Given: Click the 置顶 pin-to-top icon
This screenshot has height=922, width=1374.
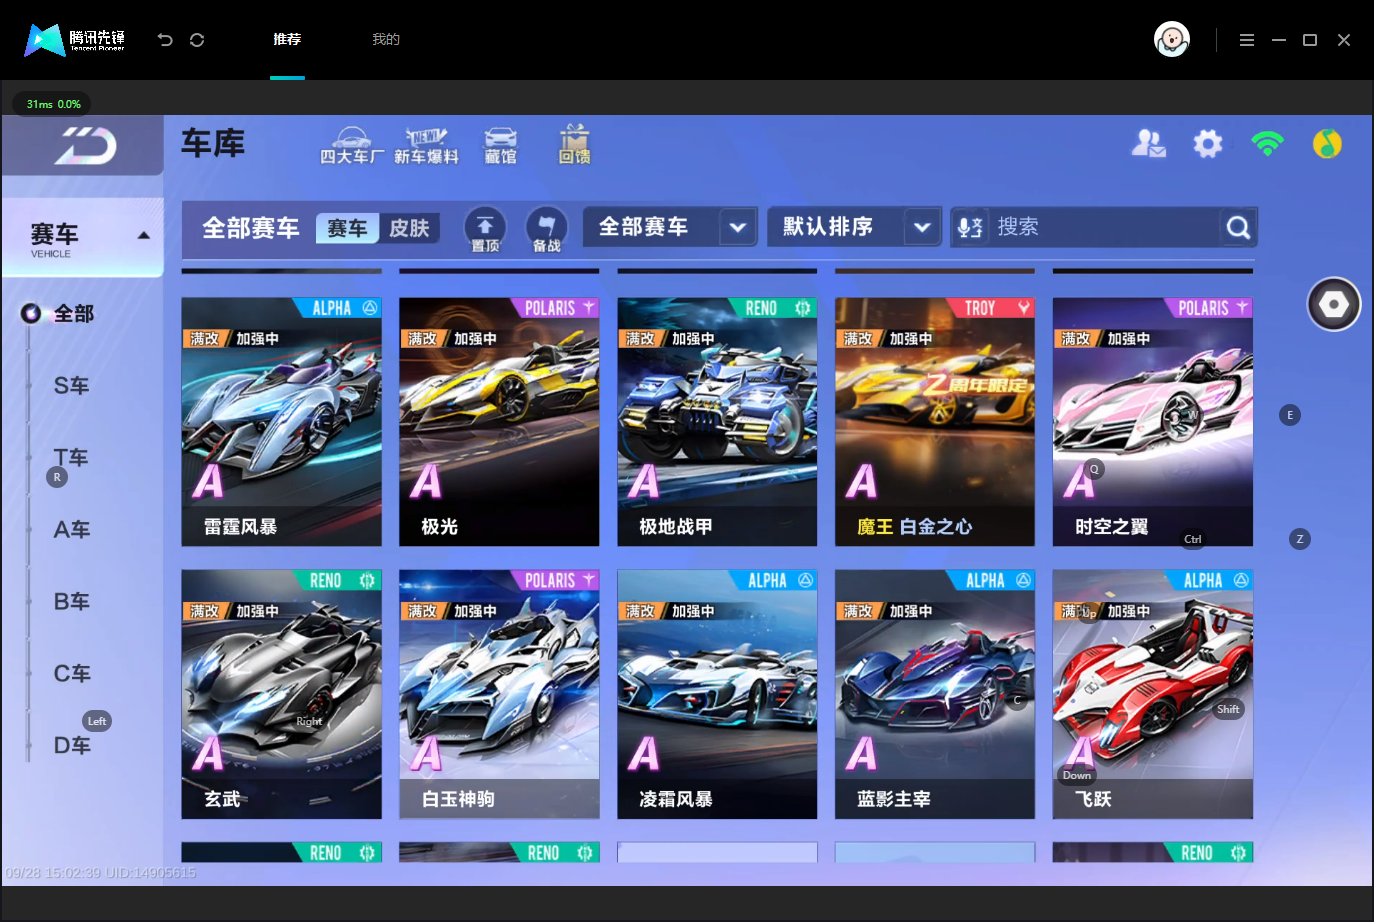Looking at the screenshot, I should tap(485, 229).
